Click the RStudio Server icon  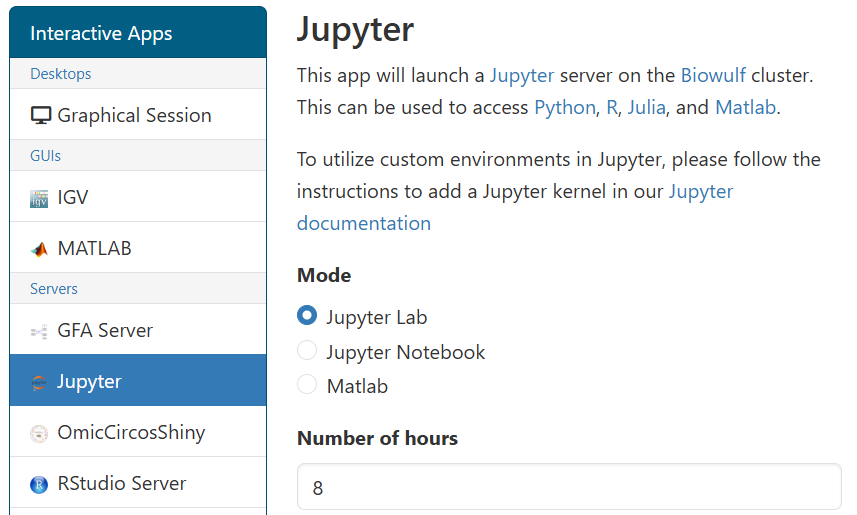39,484
